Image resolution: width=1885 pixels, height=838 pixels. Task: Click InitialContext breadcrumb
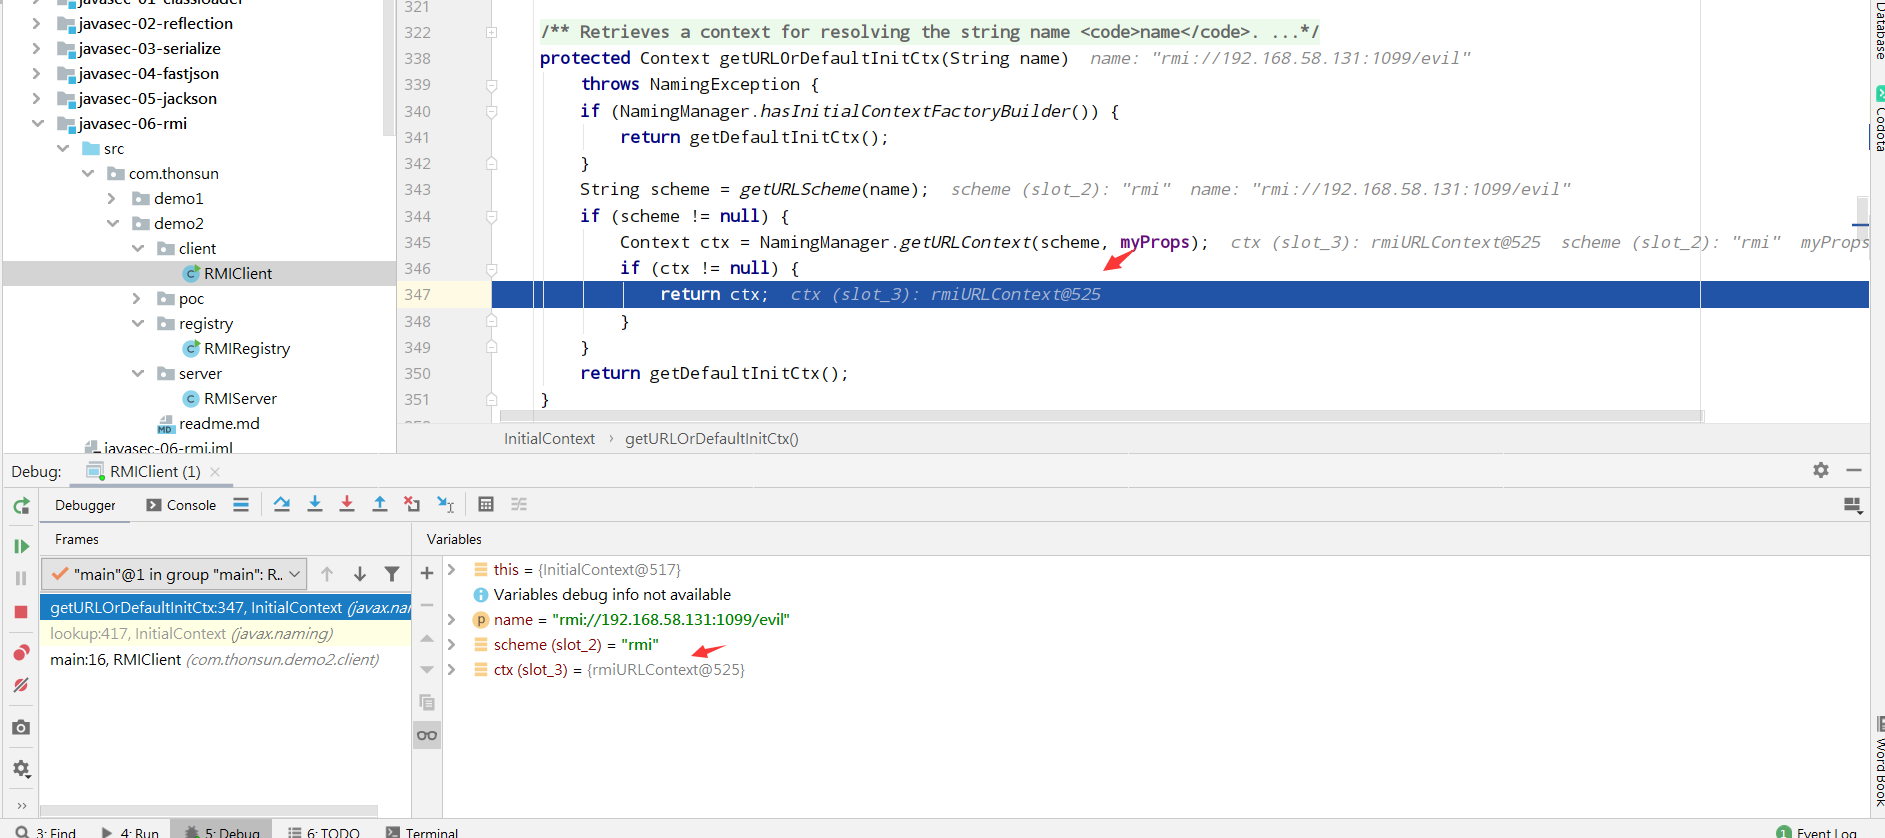click(549, 438)
